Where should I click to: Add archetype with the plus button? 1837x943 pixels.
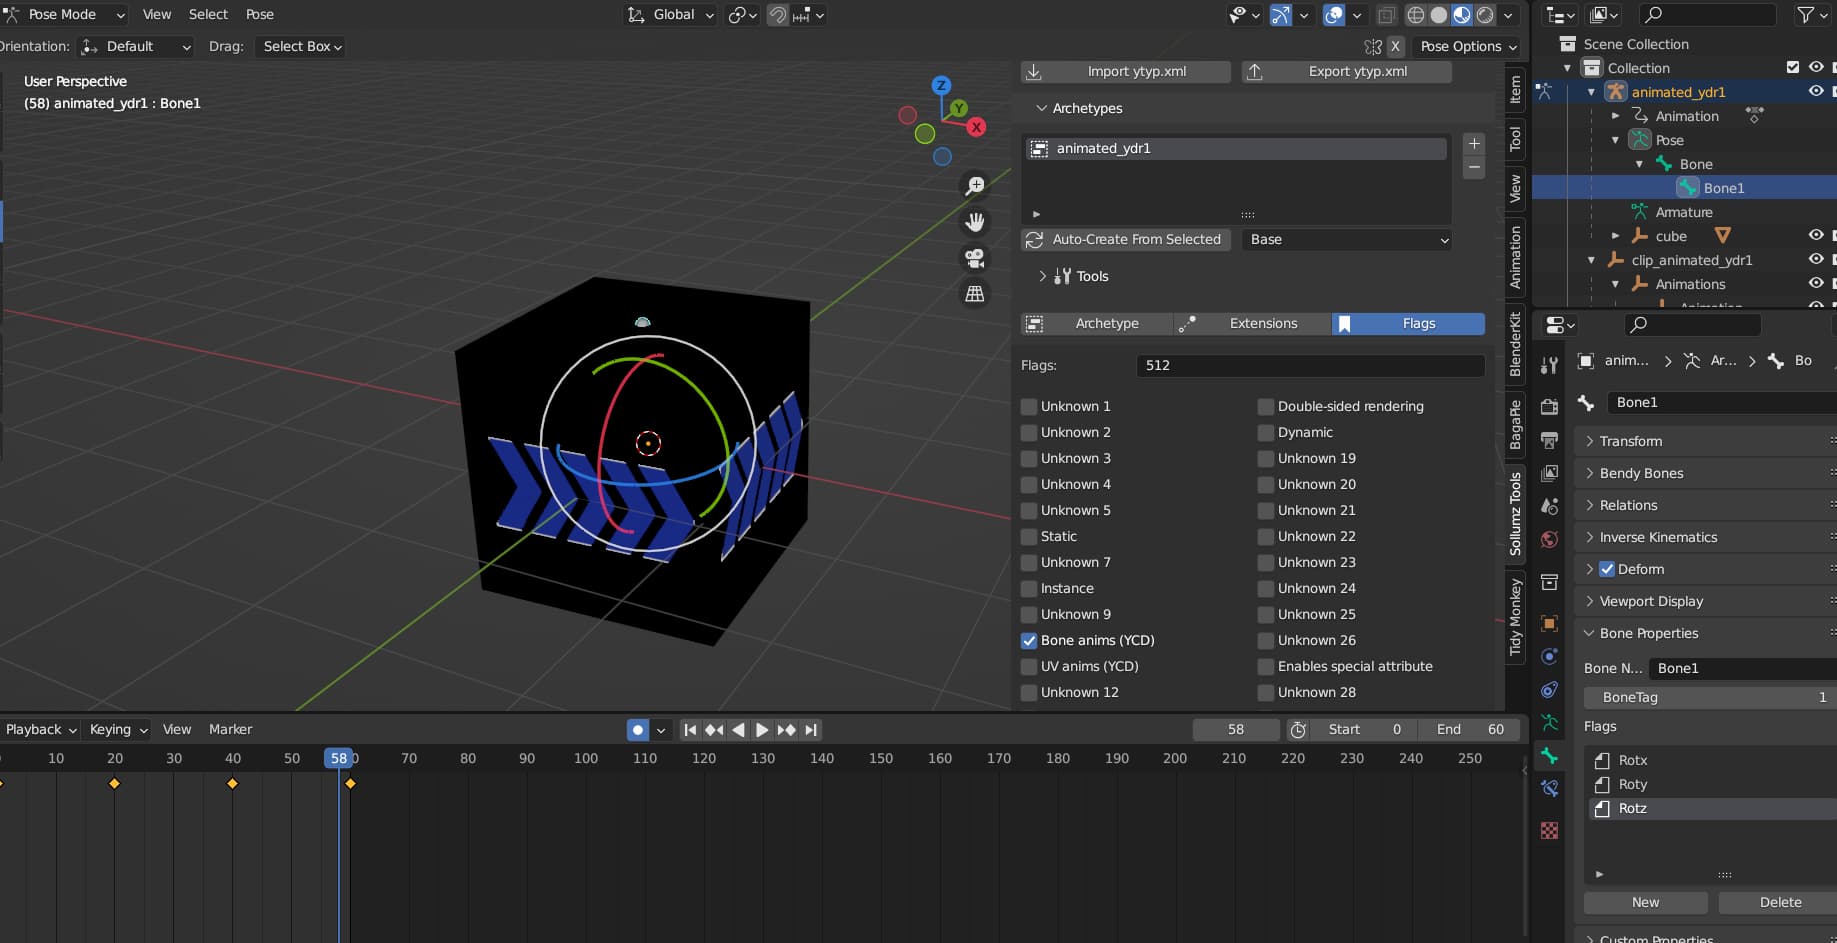[1474, 144]
